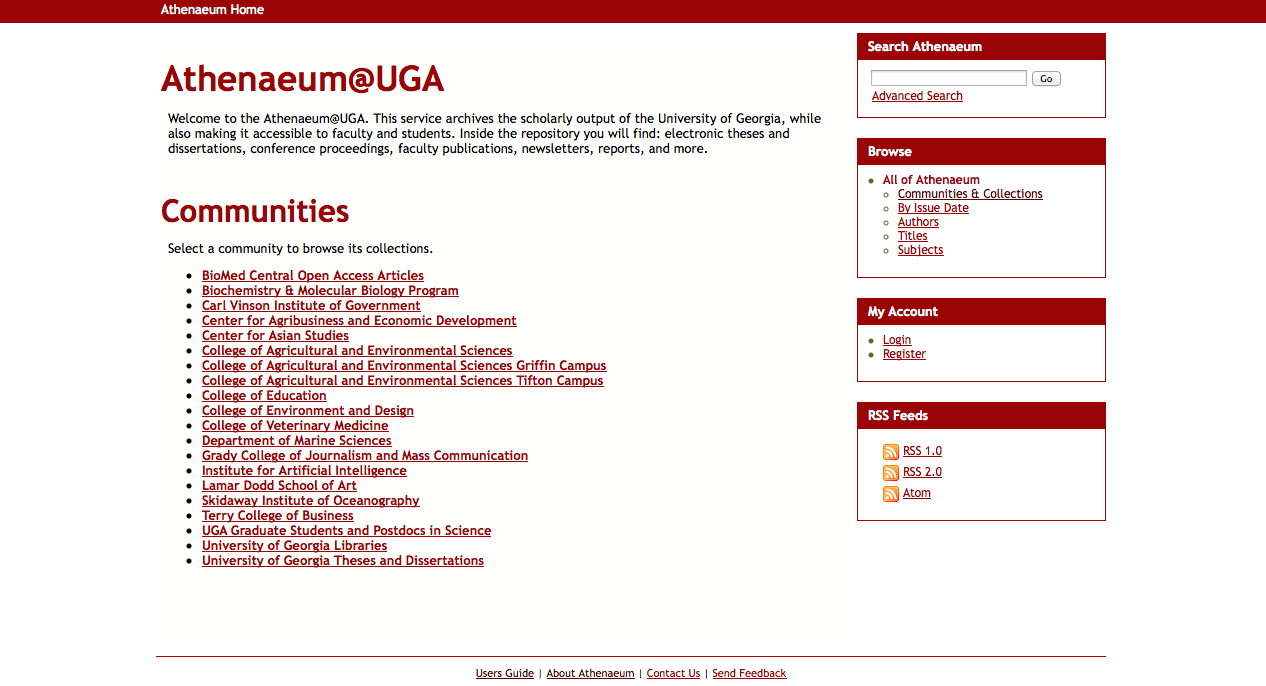Click the RSS Feeds panel header
The width and height of the screenshot is (1266, 686).
(981, 416)
